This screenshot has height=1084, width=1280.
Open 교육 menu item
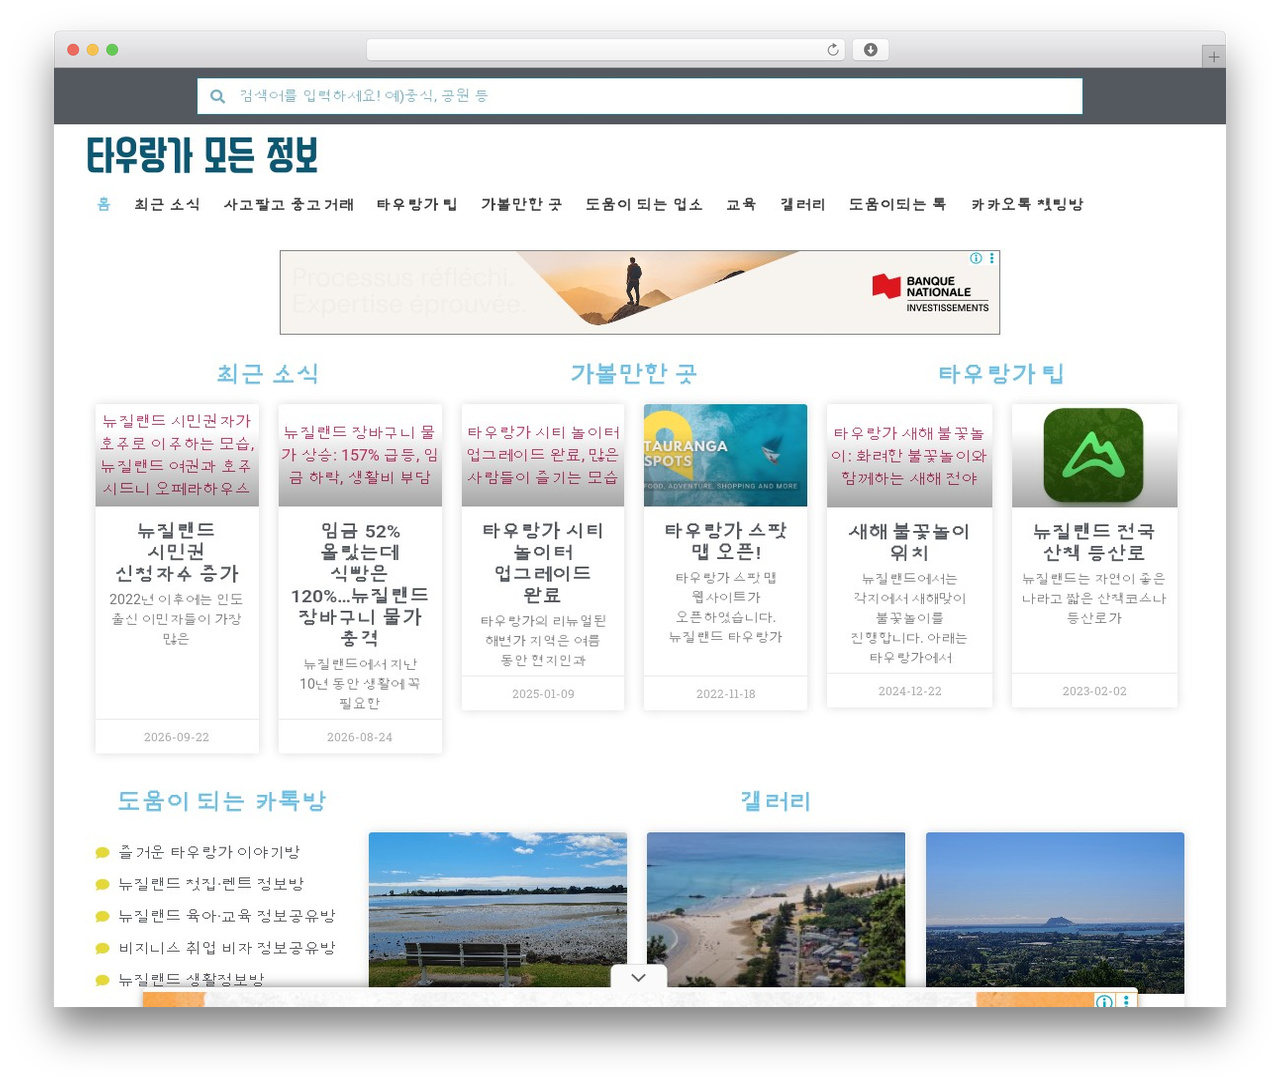tap(741, 204)
